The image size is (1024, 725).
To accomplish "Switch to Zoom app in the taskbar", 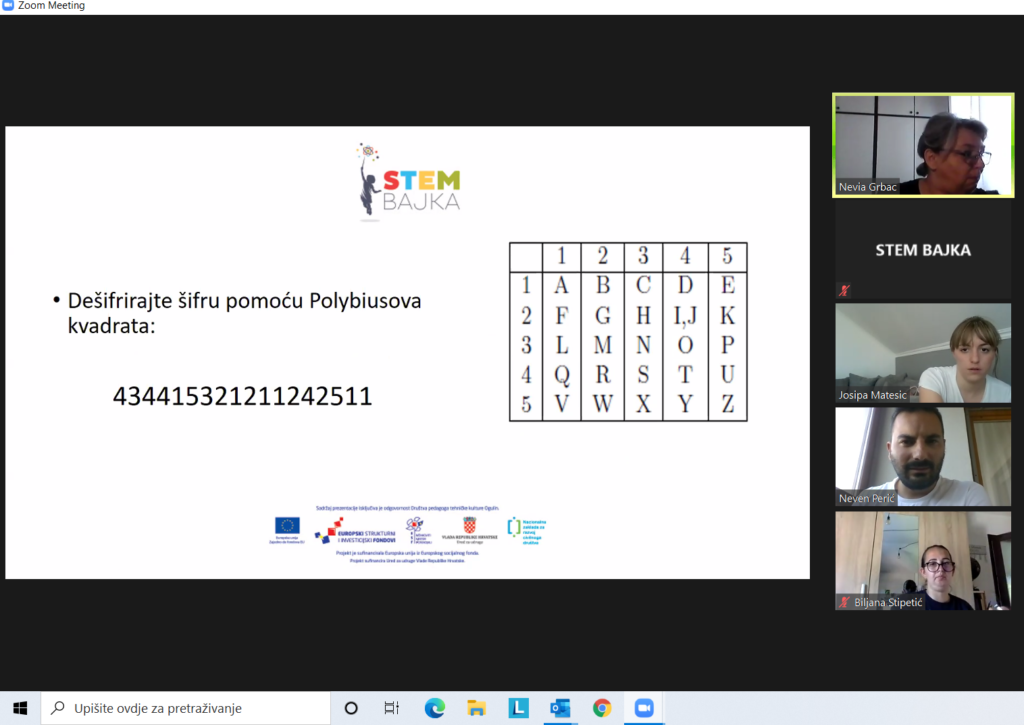I will coord(644,708).
